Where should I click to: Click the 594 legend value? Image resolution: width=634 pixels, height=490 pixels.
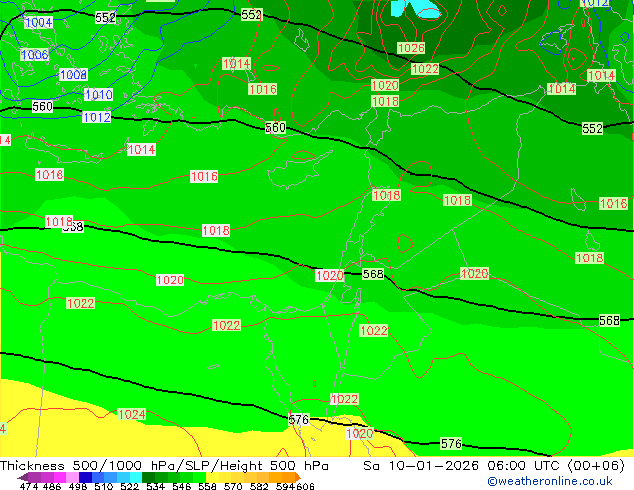coord(285,486)
